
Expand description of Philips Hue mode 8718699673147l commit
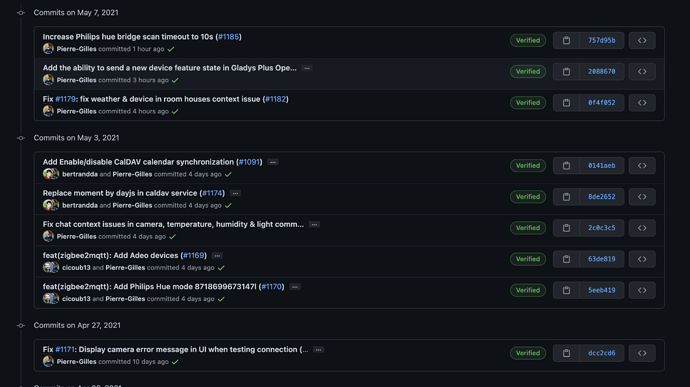click(295, 287)
